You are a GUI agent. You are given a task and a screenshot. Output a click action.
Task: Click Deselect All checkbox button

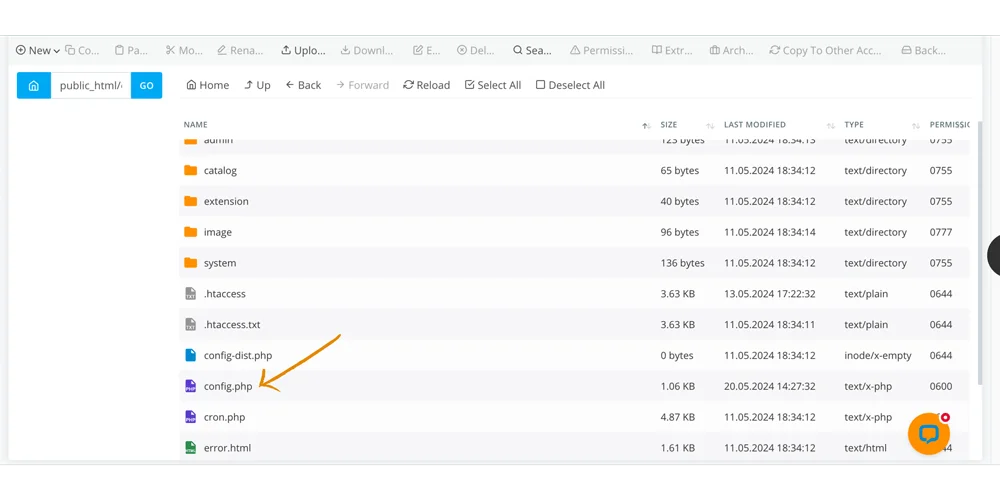click(x=570, y=85)
